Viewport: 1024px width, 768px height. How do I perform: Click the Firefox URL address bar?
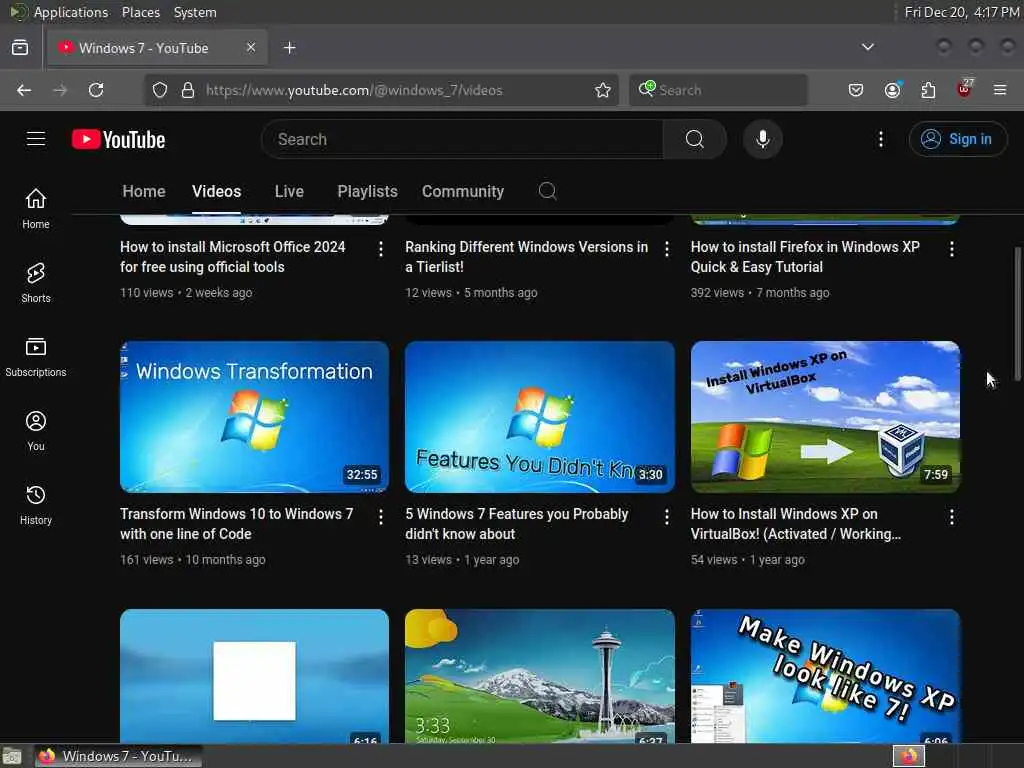381,90
